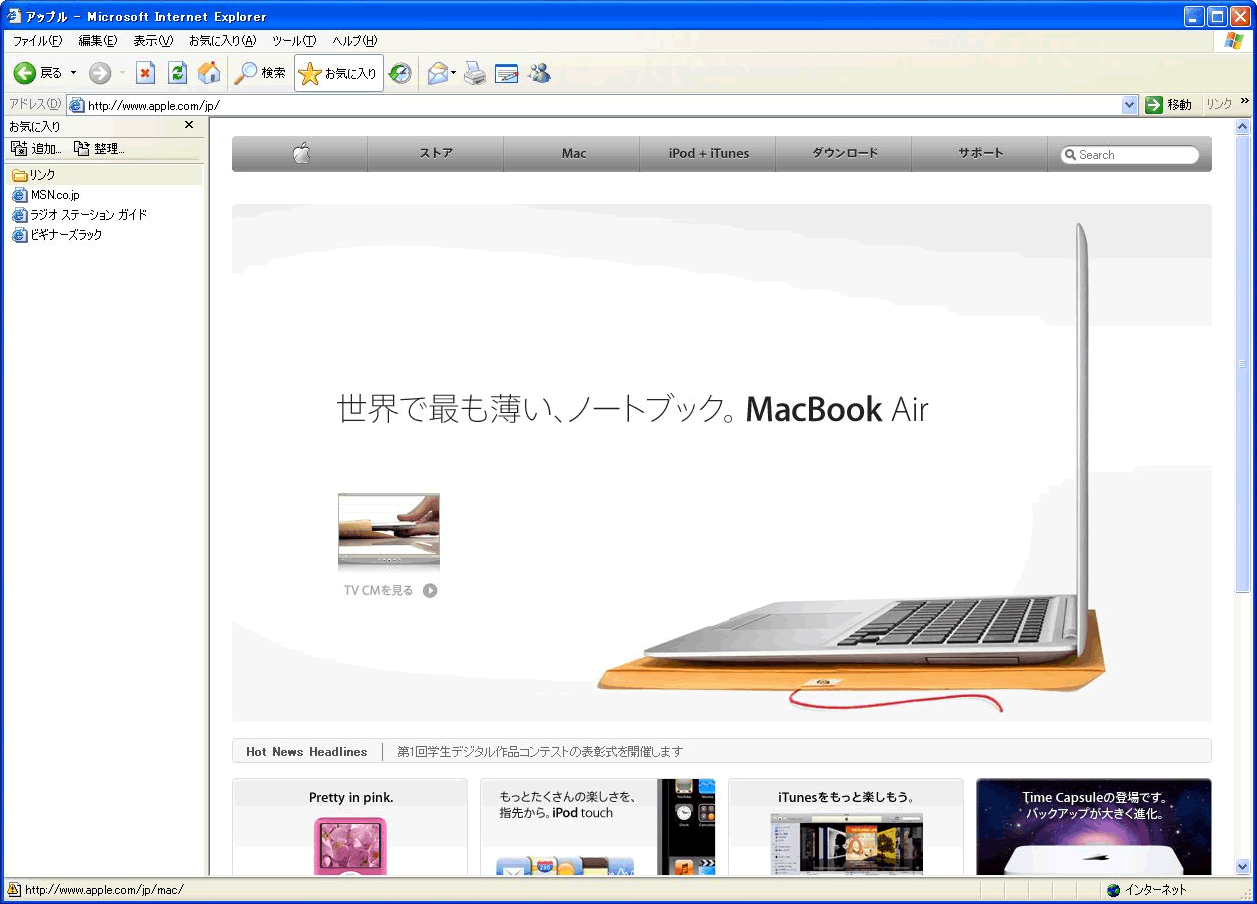Click the status bar URL text
1257x904 pixels.
104,890
